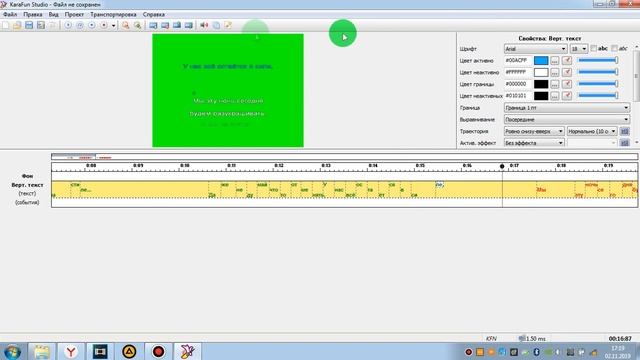
Task: Click the second round playback icon
Action: 80,25
